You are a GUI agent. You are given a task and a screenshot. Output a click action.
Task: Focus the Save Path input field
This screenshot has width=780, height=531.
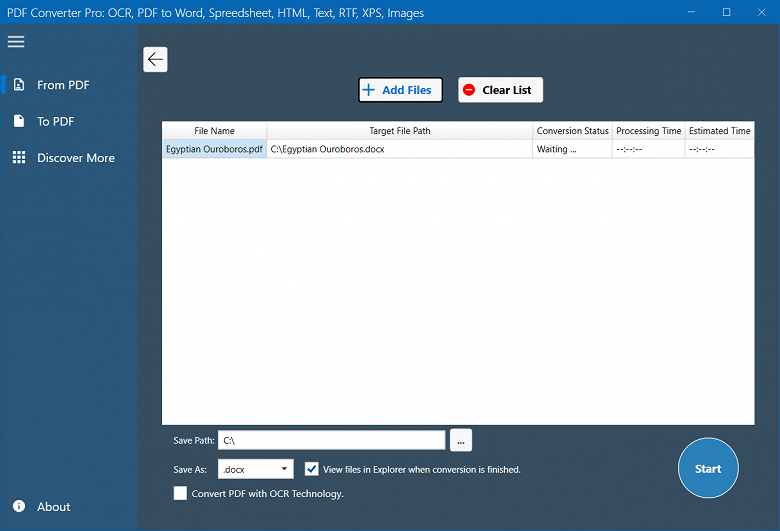pos(331,440)
